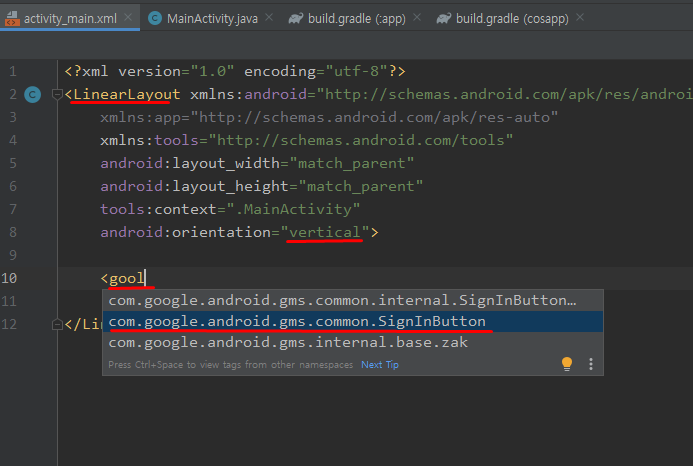
Task: Click the ".MainActivity" tools:context value
Action: 293,209
